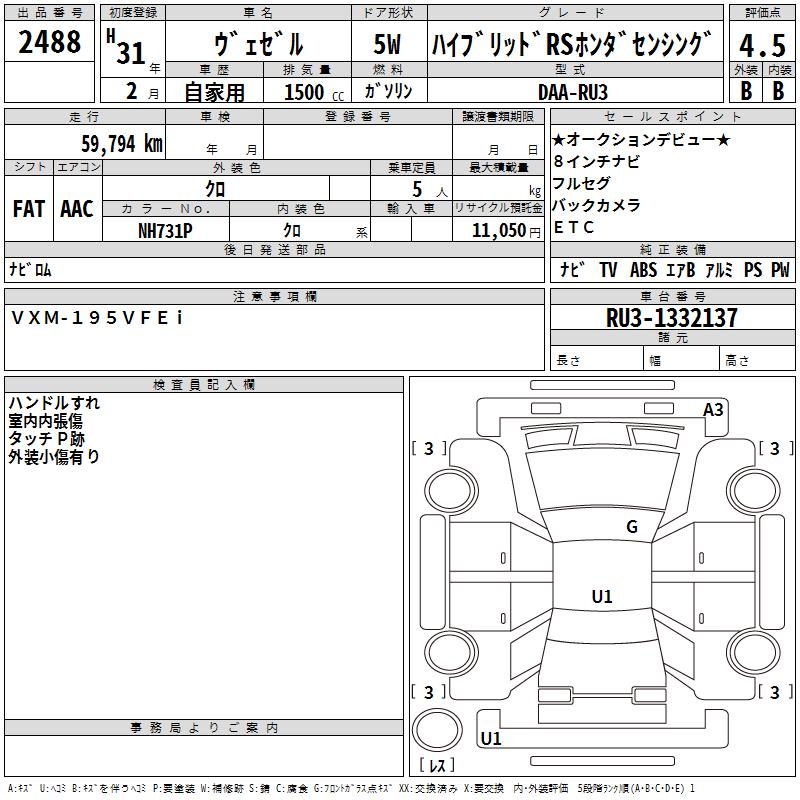Click the seating capacity 5 人
Screen dimensions: 800x800
coord(429,190)
